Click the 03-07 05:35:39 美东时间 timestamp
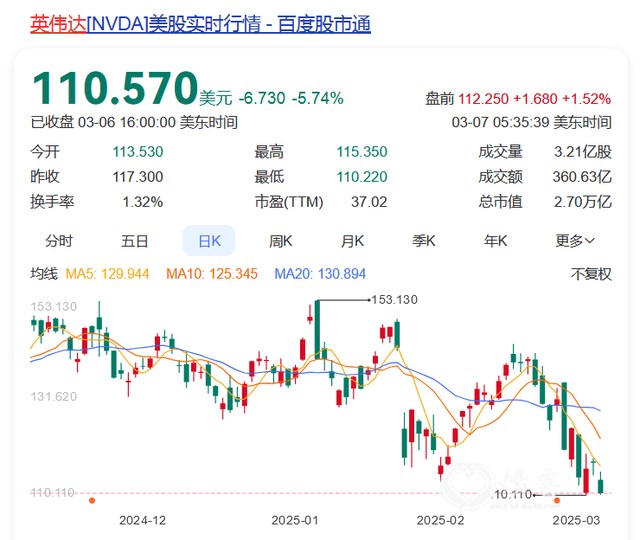 (x=531, y=122)
